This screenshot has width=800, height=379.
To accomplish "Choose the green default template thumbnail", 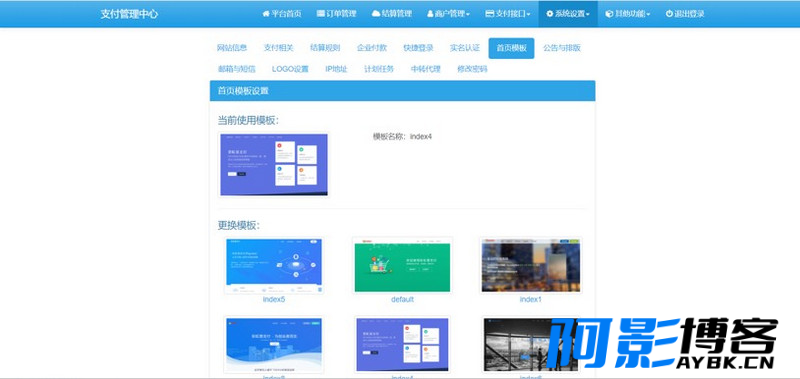I will point(403,265).
